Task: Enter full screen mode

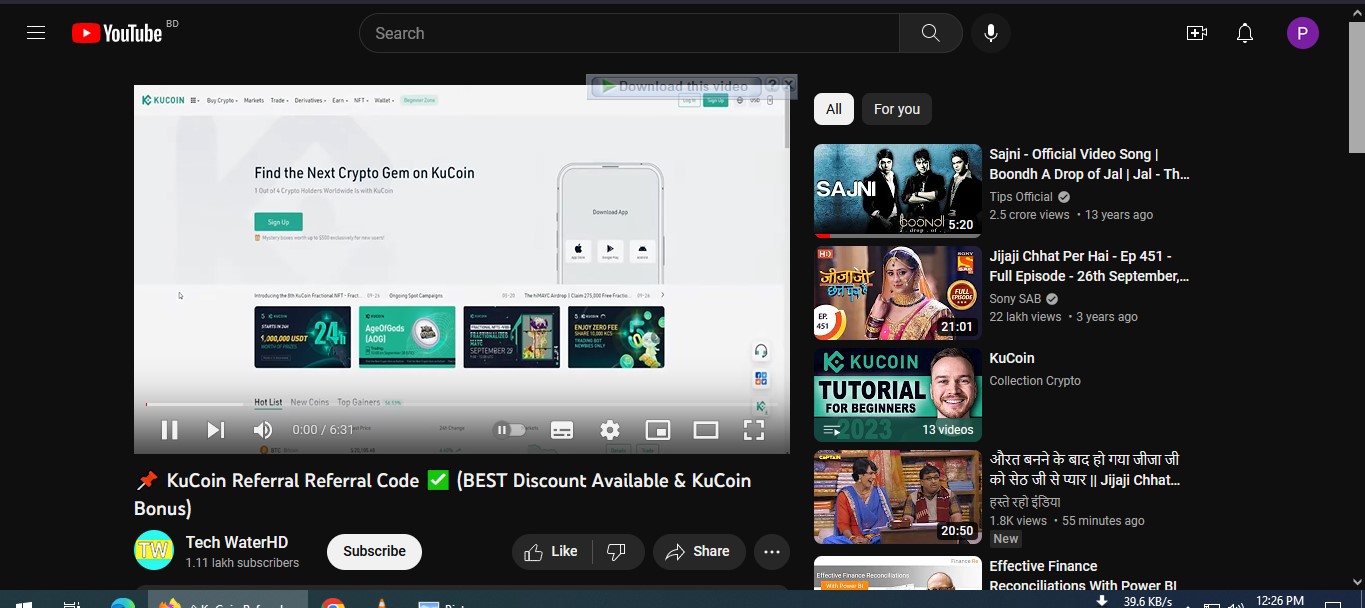Action: tap(754, 430)
